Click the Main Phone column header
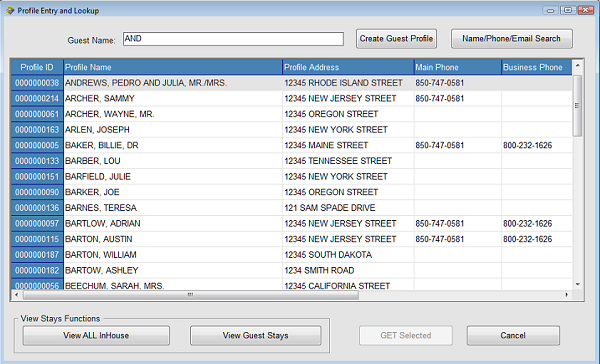The width and height of the screenshot is (600, 364). tap(458, 67)
